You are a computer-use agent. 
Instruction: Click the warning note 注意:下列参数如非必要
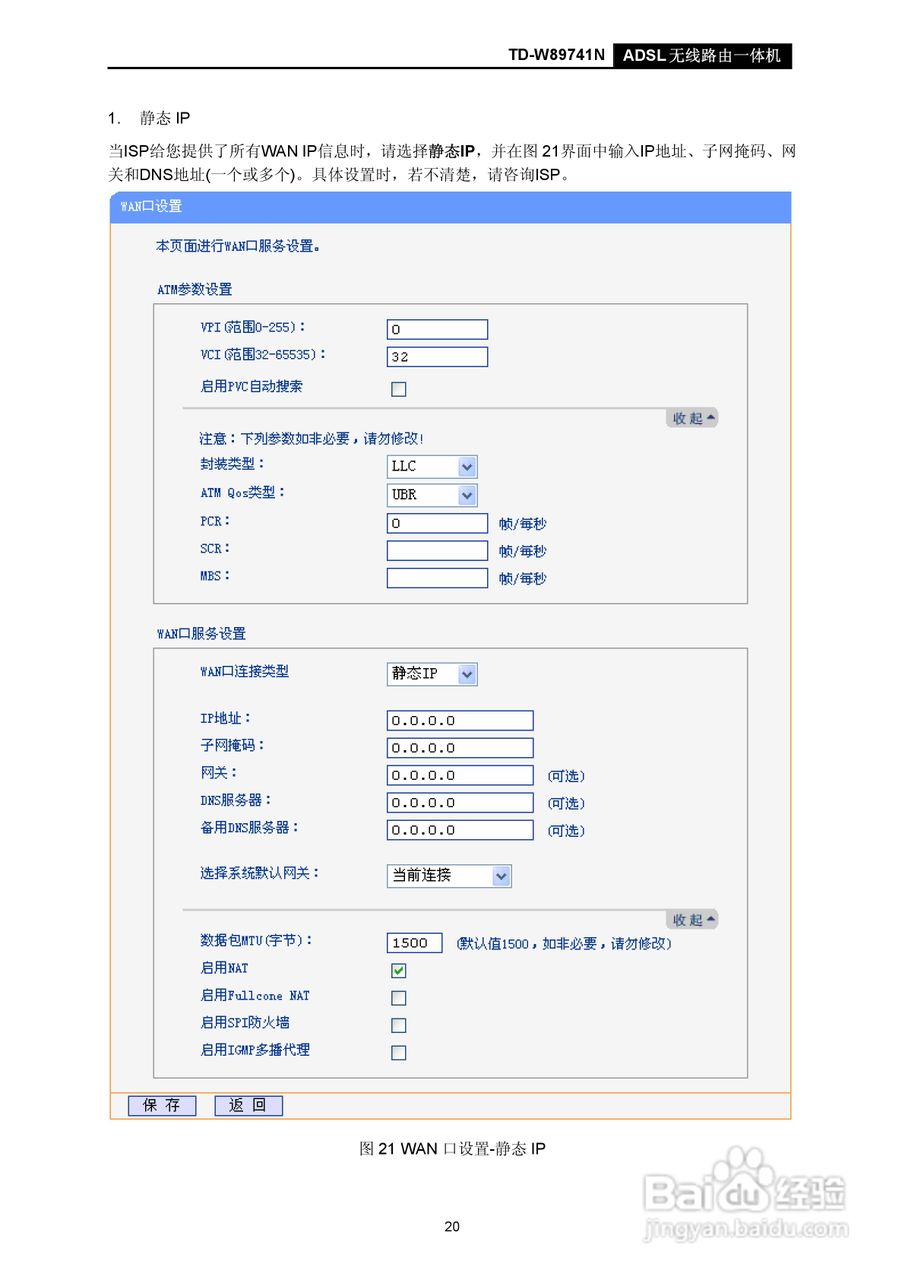tap(311, 439)
